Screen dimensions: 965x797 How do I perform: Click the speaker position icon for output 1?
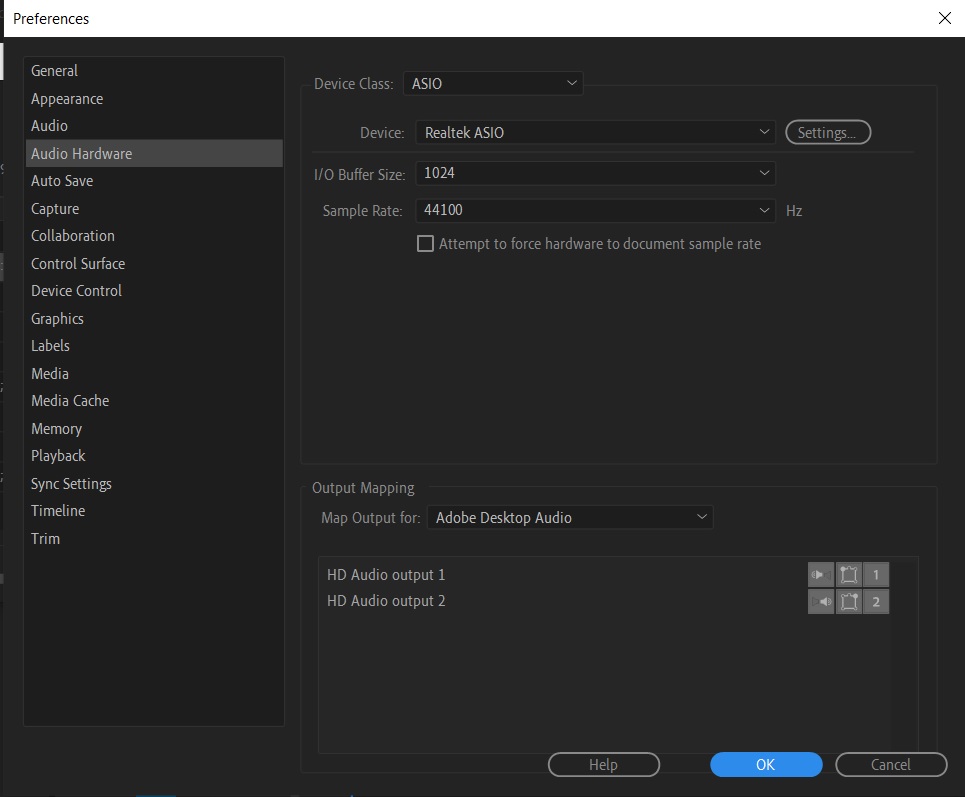coord(848,574)
